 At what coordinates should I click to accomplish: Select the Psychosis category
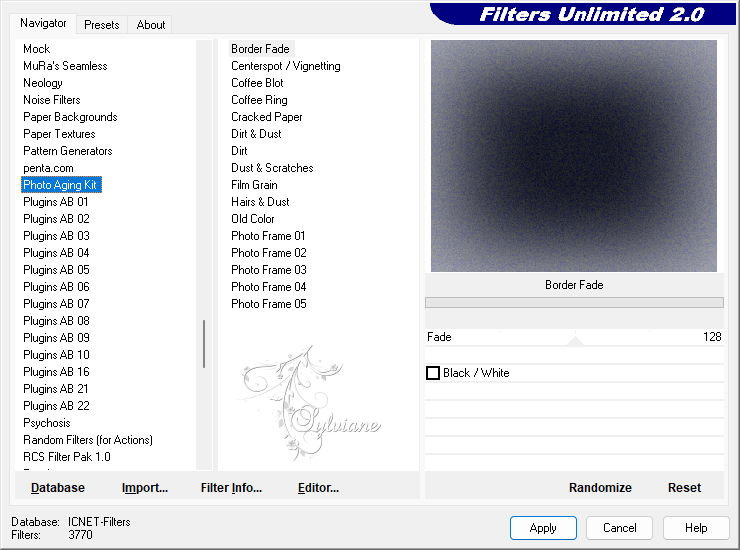coord(47,423)
